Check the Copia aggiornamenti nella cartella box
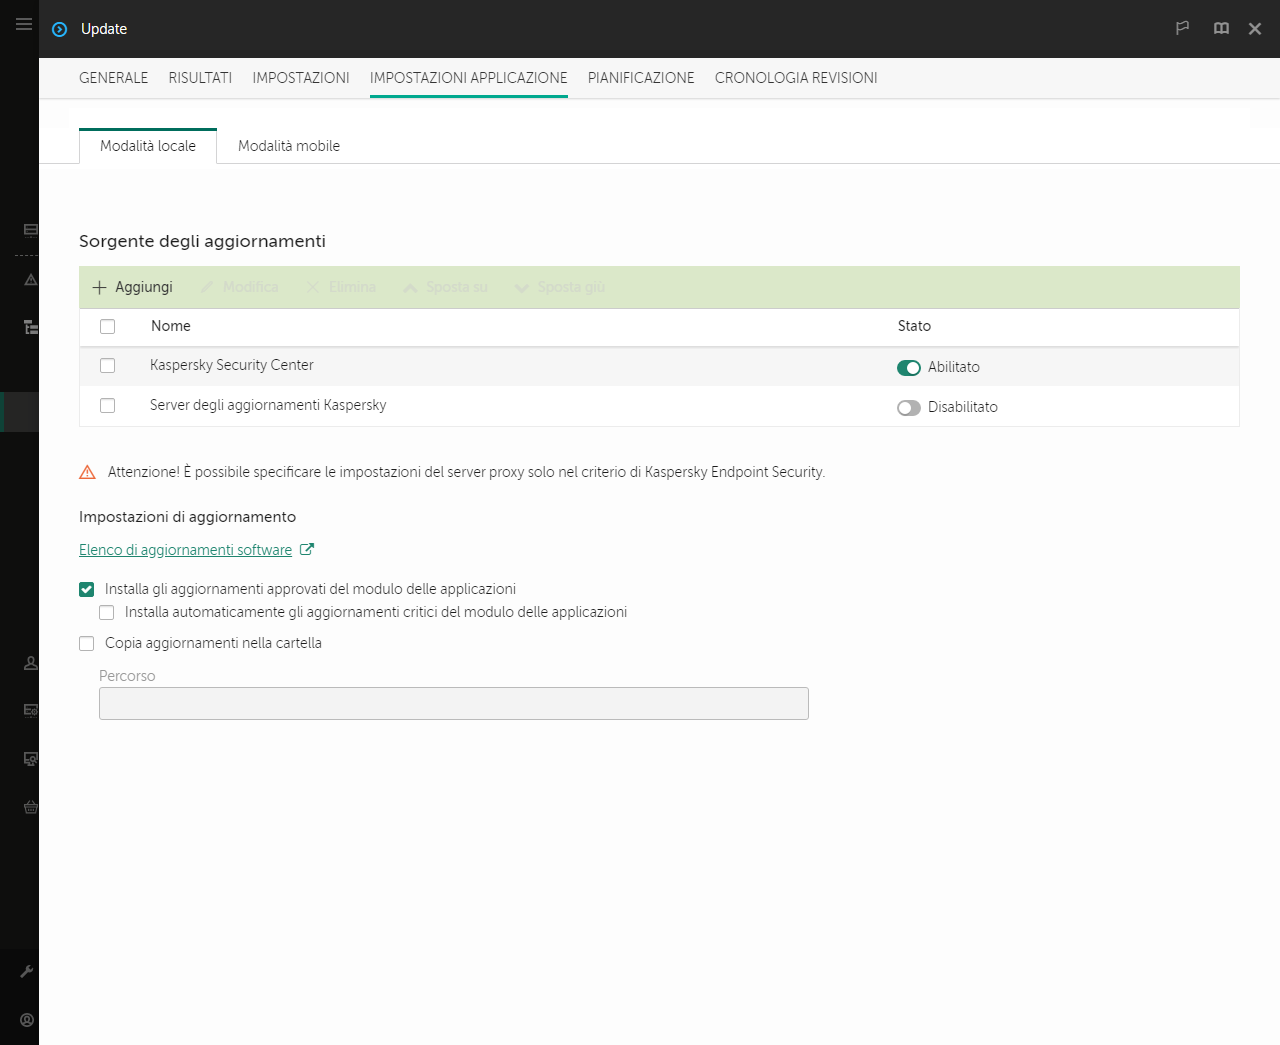Viewport: 1280px width, 1045px height. (x=87, y=644)
